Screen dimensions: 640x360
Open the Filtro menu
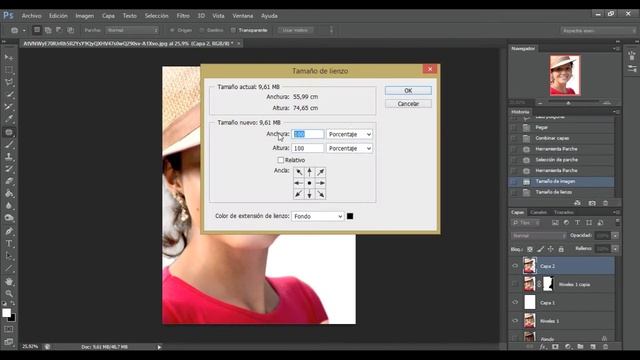coord(183,16)
